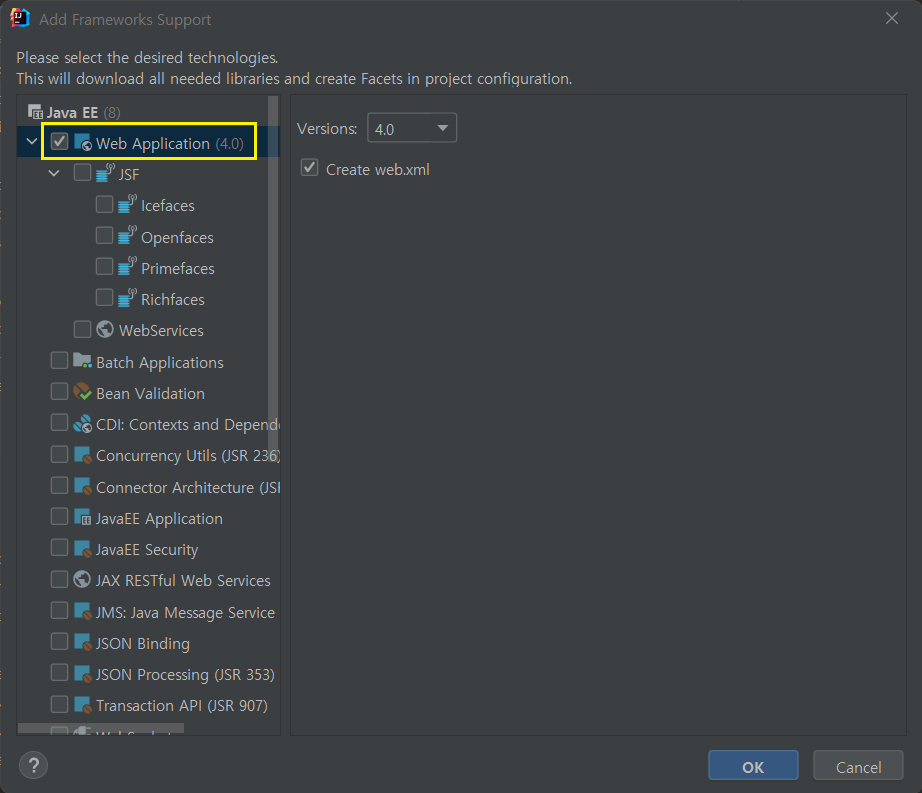Click the Icefaces icon
Screen dimensions: 922x793
(127, 205)
